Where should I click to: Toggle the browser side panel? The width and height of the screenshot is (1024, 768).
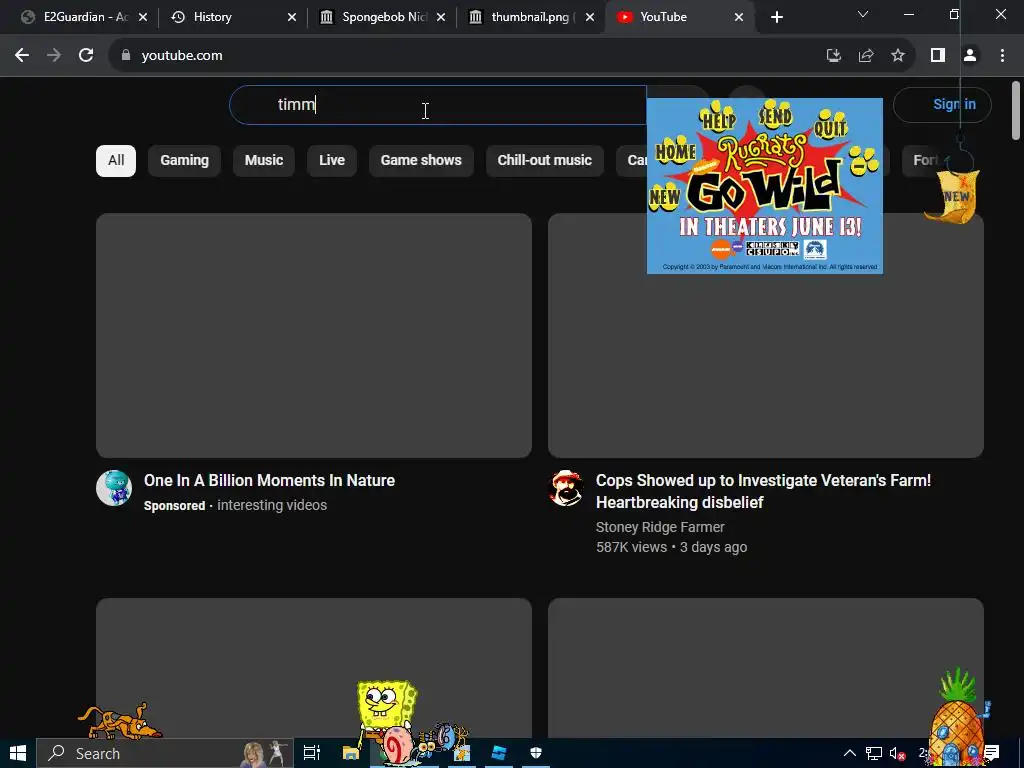point(938,56)
